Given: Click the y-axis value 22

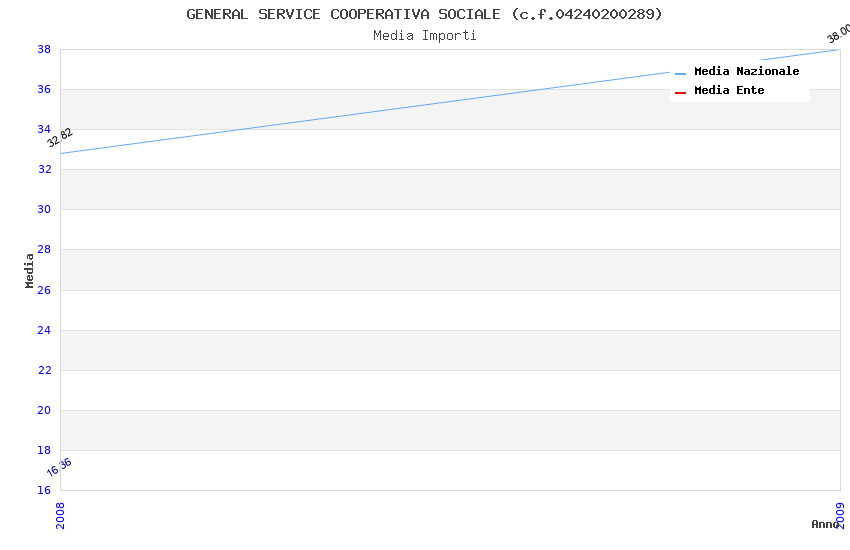Looking at the screenshot, I should pyautogui.click(x=44, y=371).
